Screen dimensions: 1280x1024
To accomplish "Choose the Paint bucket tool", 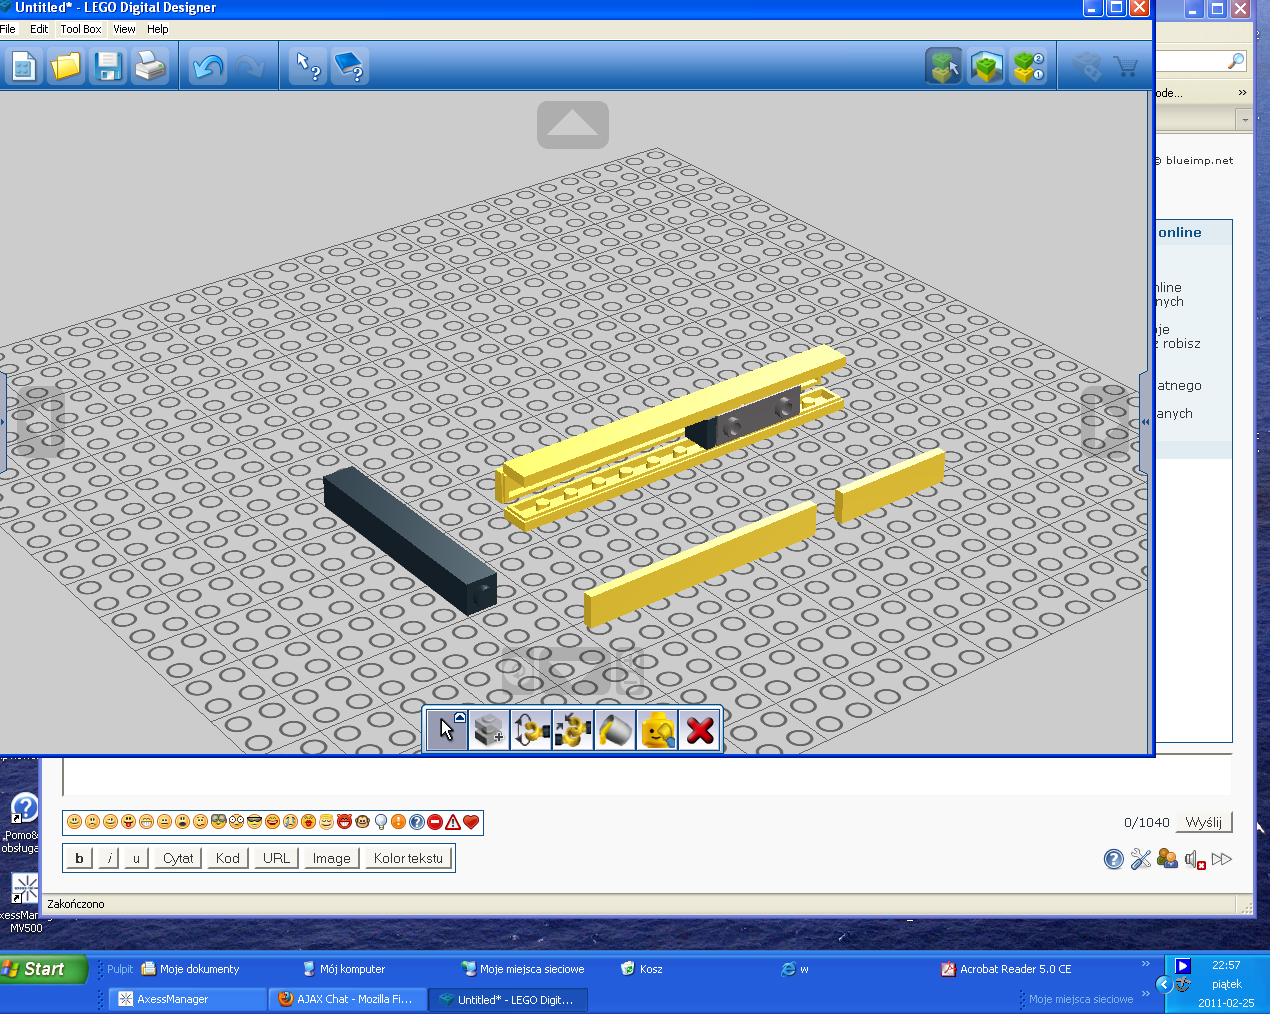I will pos(615,730).
